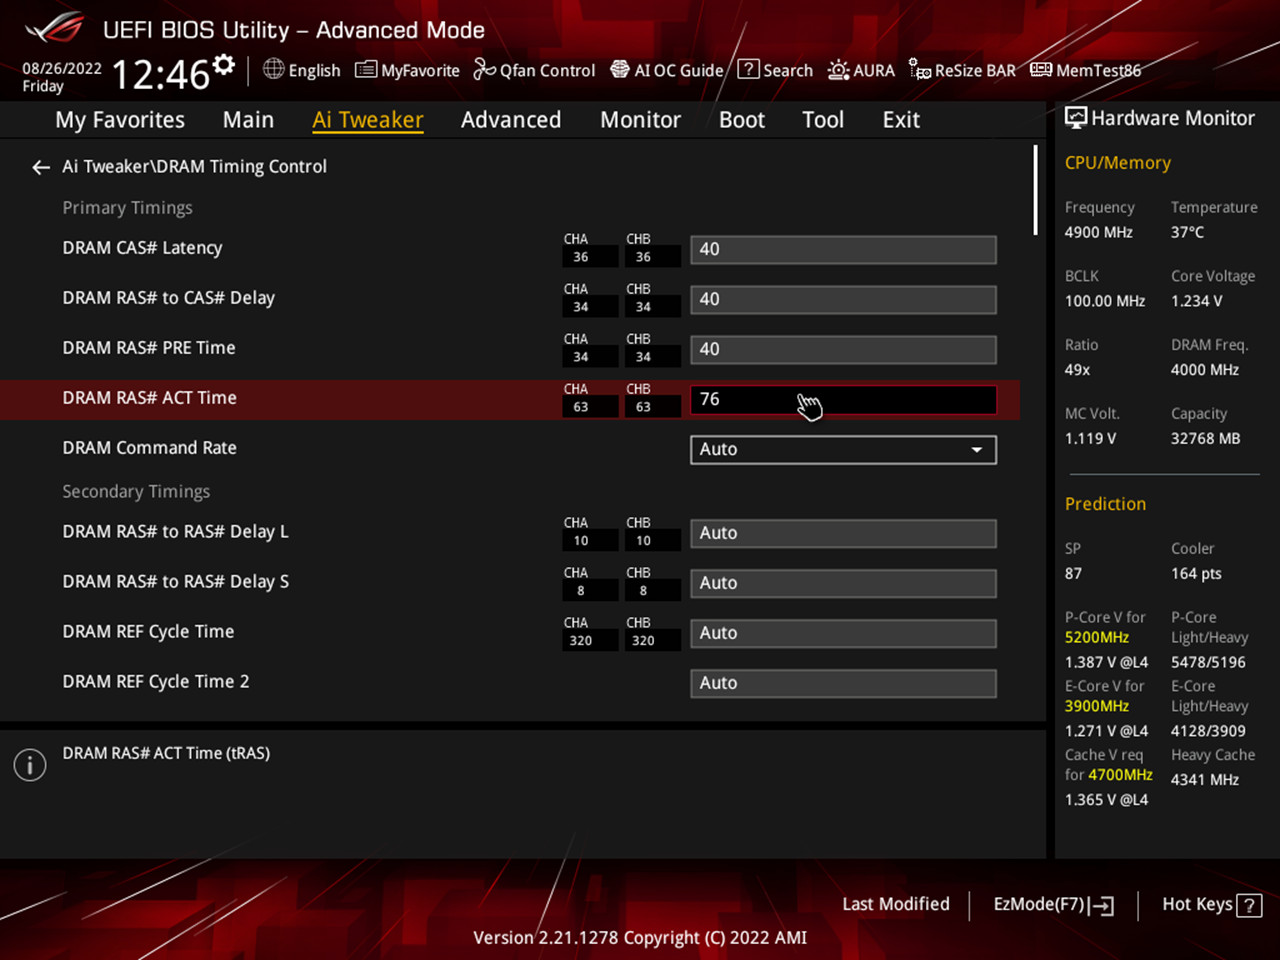Expand DRAM Command Rate dropdown
Image resolution: width=1280 pixels, height=960 pixels.
tap(843, 450)
